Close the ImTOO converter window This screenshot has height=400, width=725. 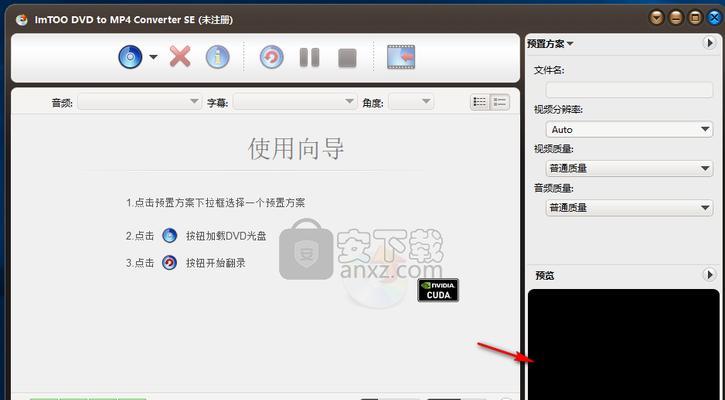[x=714, y=18]
